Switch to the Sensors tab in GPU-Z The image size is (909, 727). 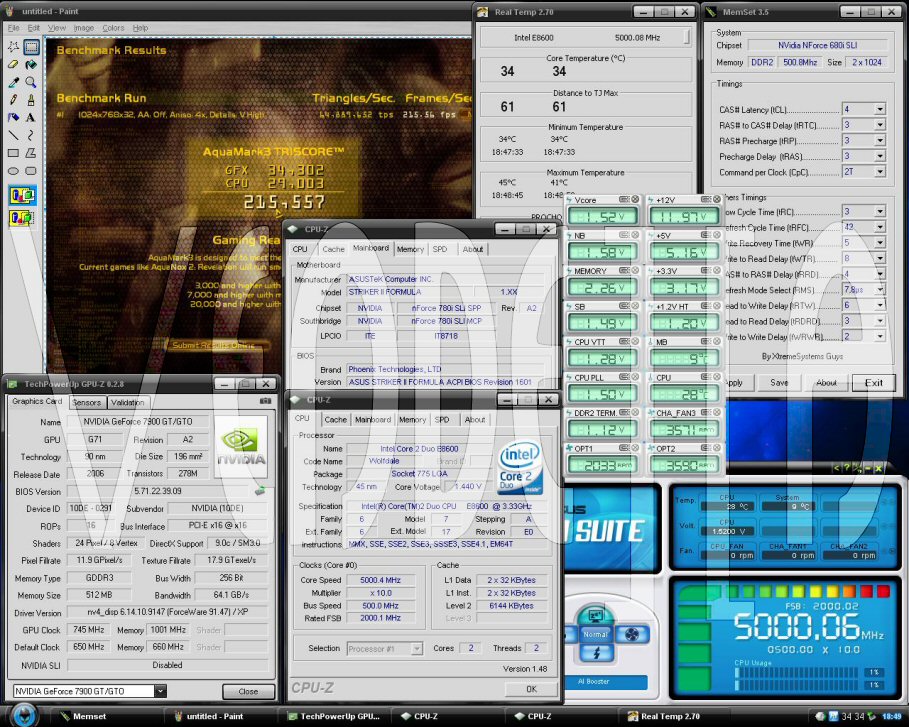coord(87,402)
